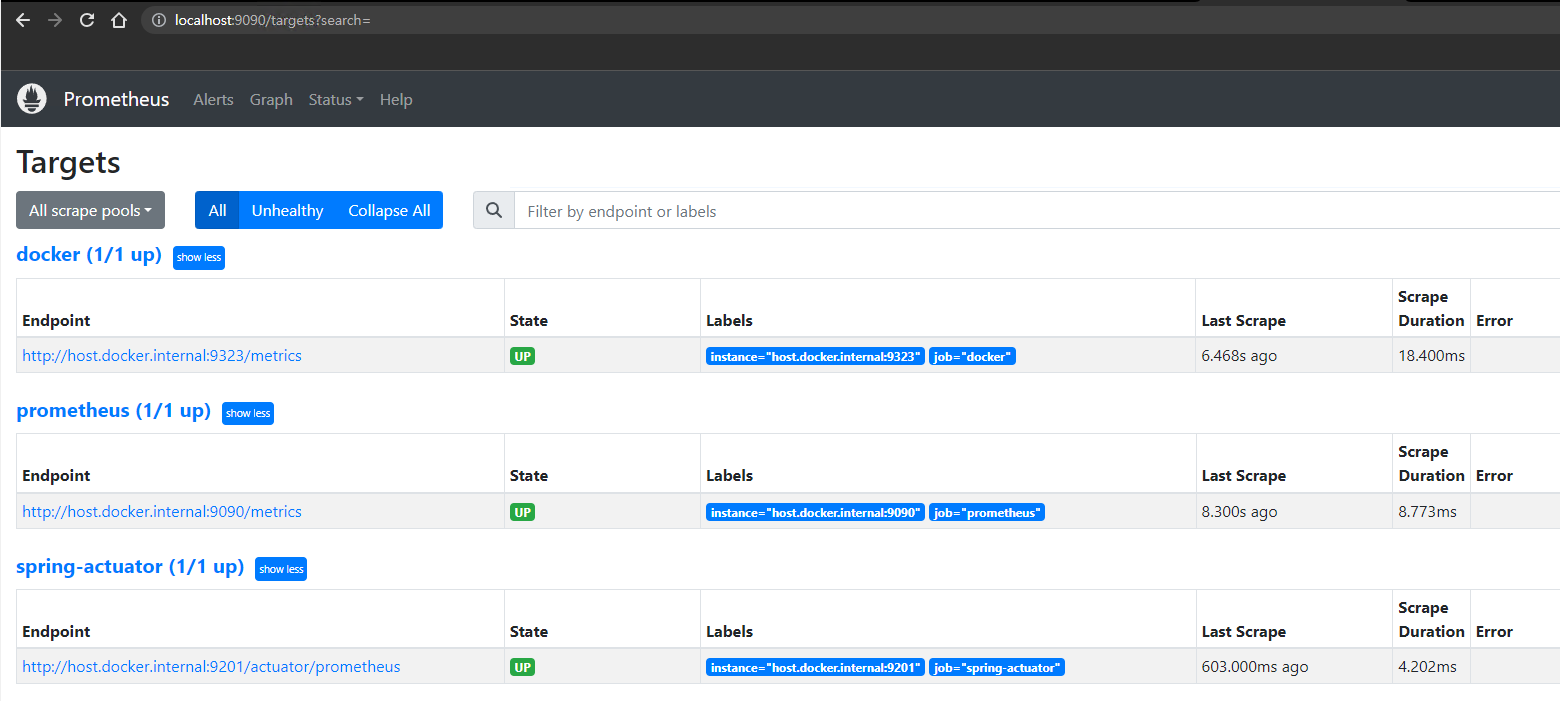1560x701 pixels.
Task: Click the Last Scrape header in spring-actuator table
Action: [1243, 631]
